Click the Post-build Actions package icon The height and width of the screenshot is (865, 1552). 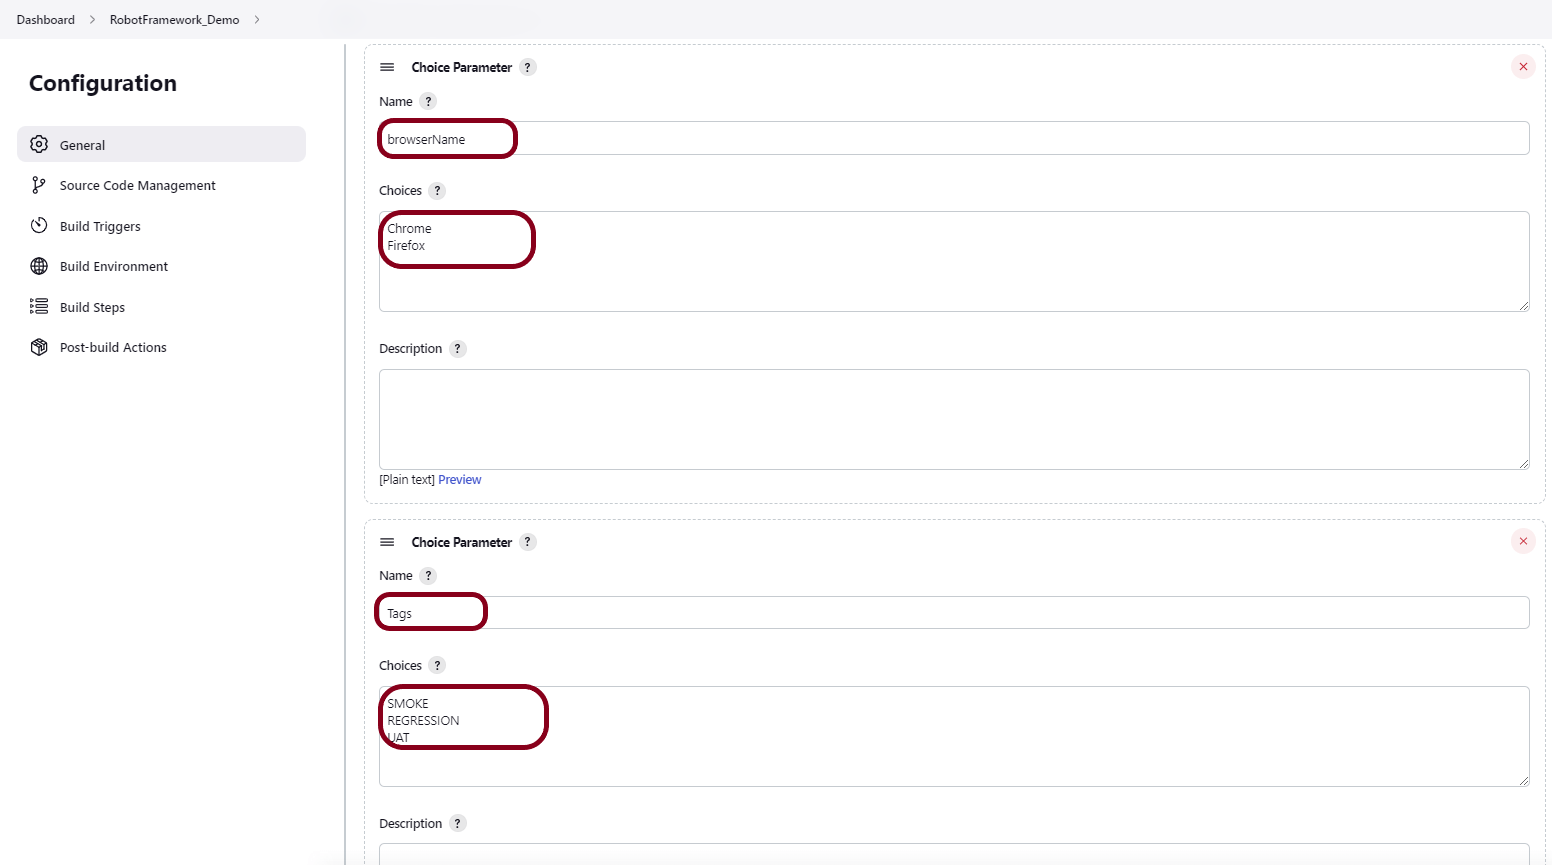tap(38, 347)
